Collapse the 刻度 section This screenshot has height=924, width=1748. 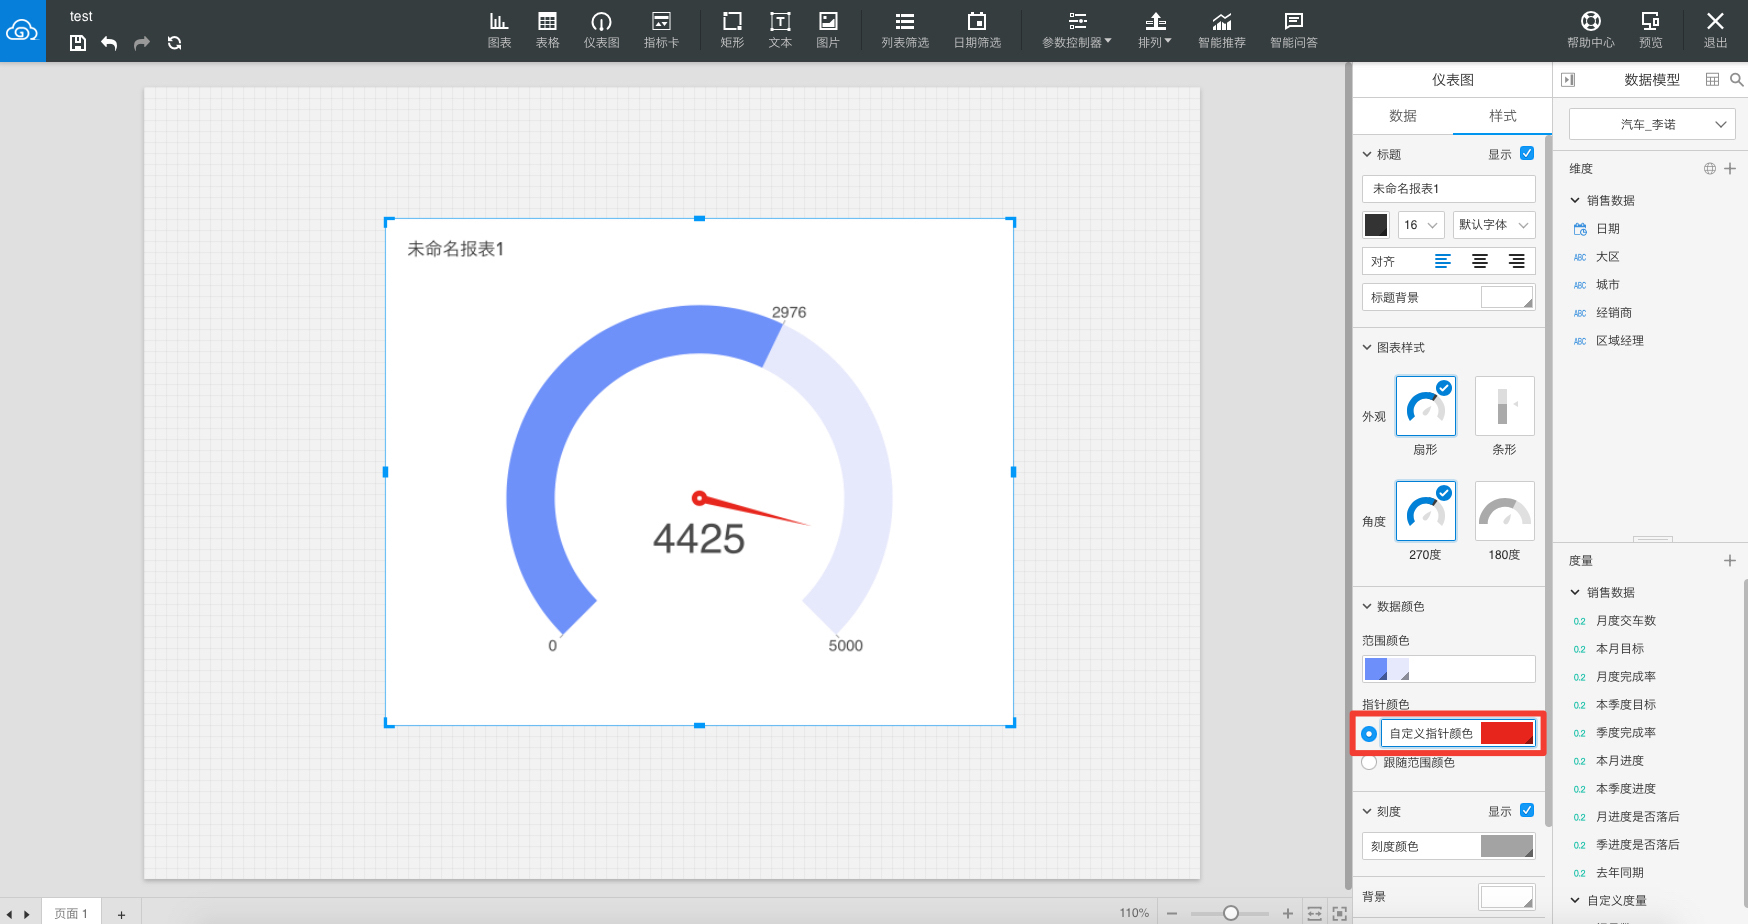[x=1367, y=811]
